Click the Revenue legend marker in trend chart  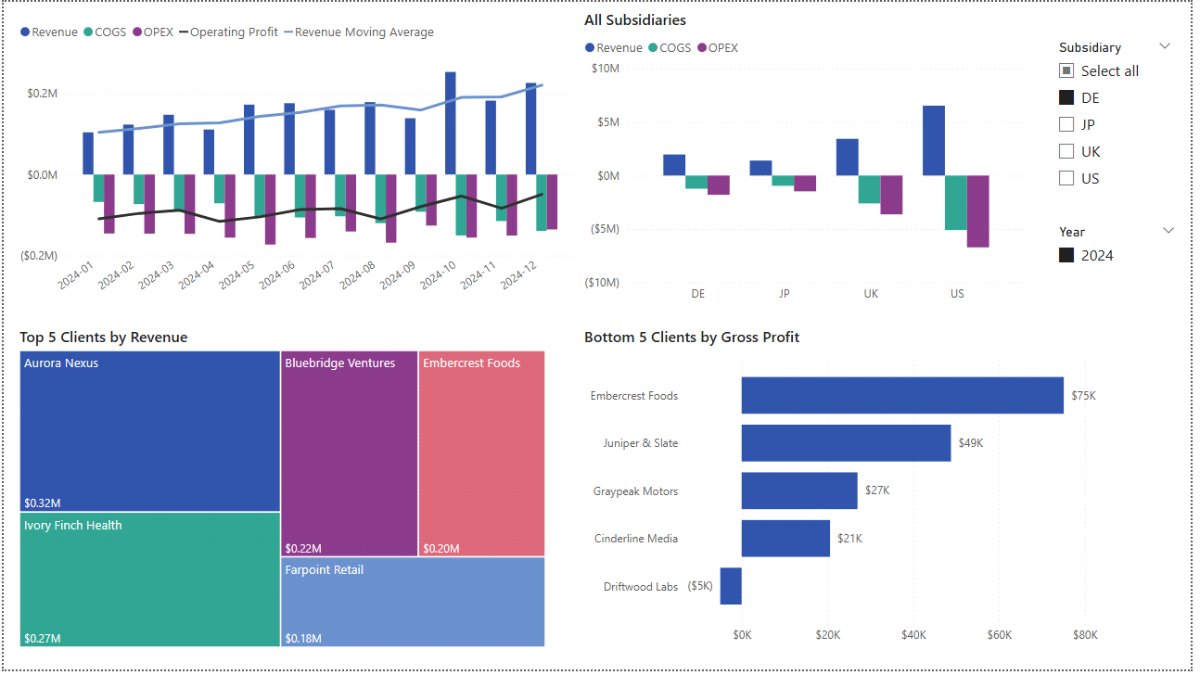tap(25, 32)
